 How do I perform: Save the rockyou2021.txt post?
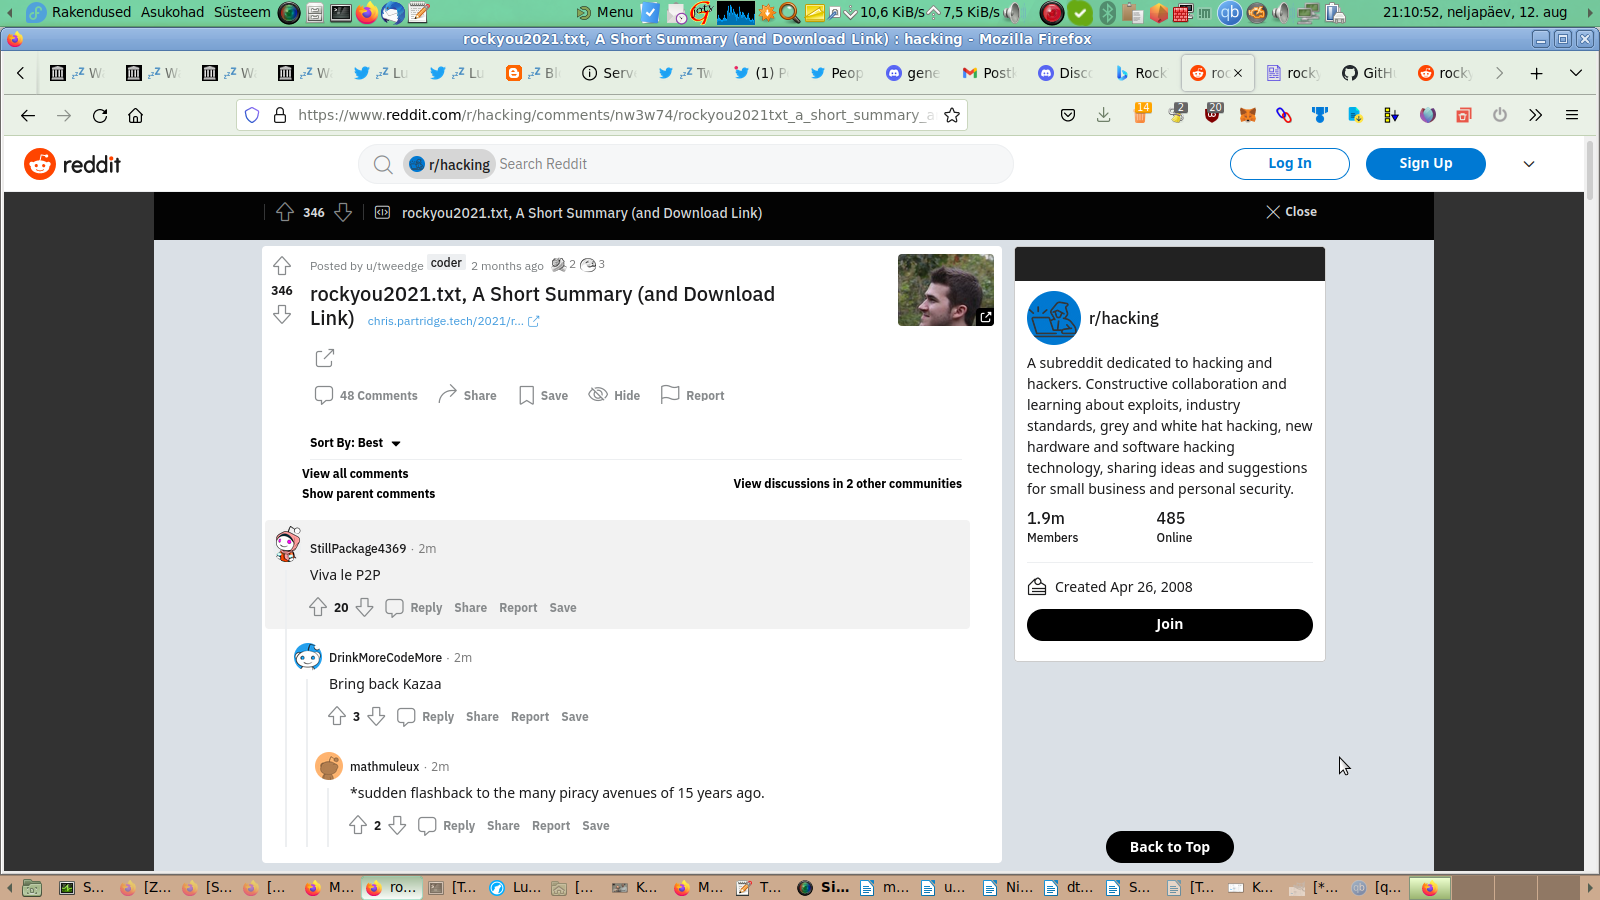coord(543,395)
